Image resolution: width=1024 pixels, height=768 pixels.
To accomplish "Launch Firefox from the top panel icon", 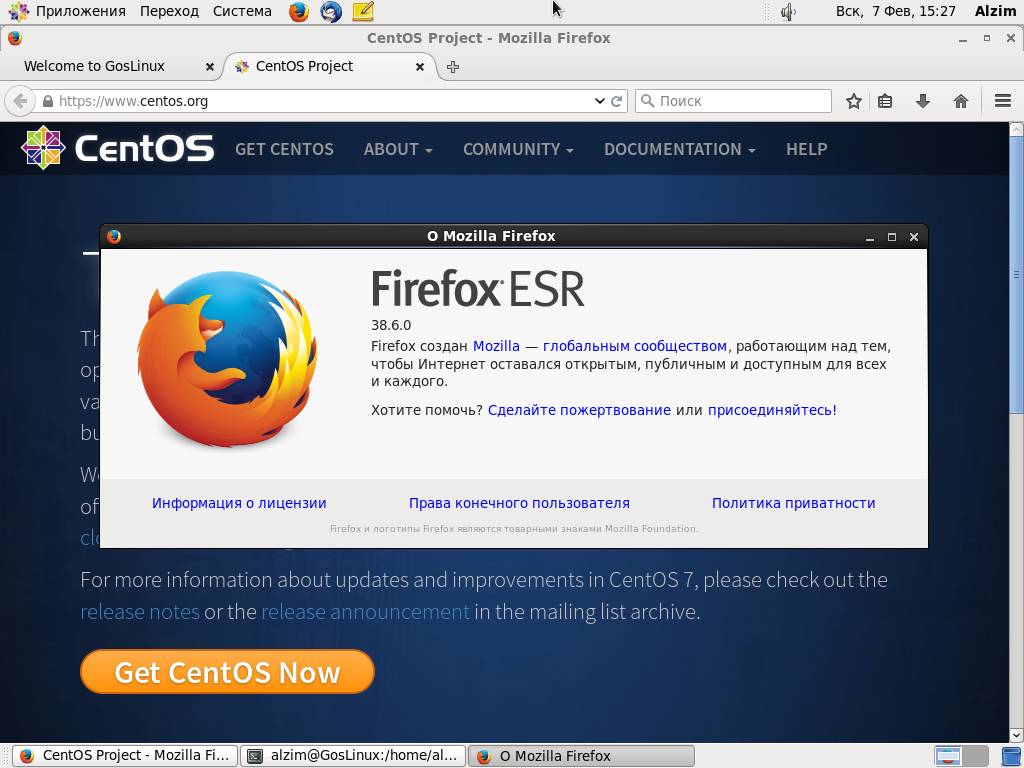I will point(298,11).
